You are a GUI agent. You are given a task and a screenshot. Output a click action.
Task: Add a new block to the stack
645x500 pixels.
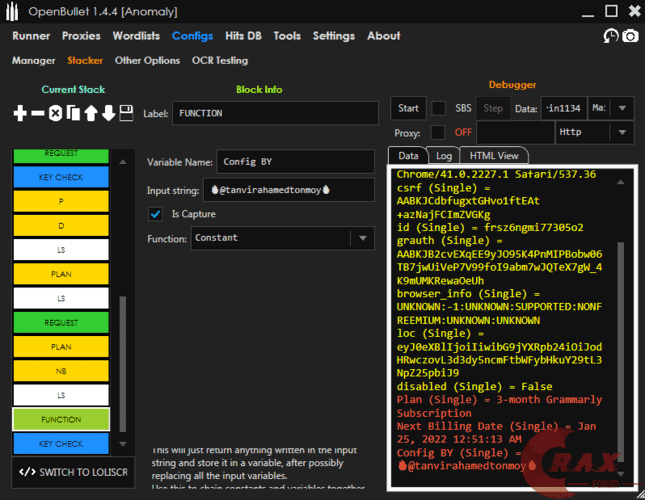point(20,114)
